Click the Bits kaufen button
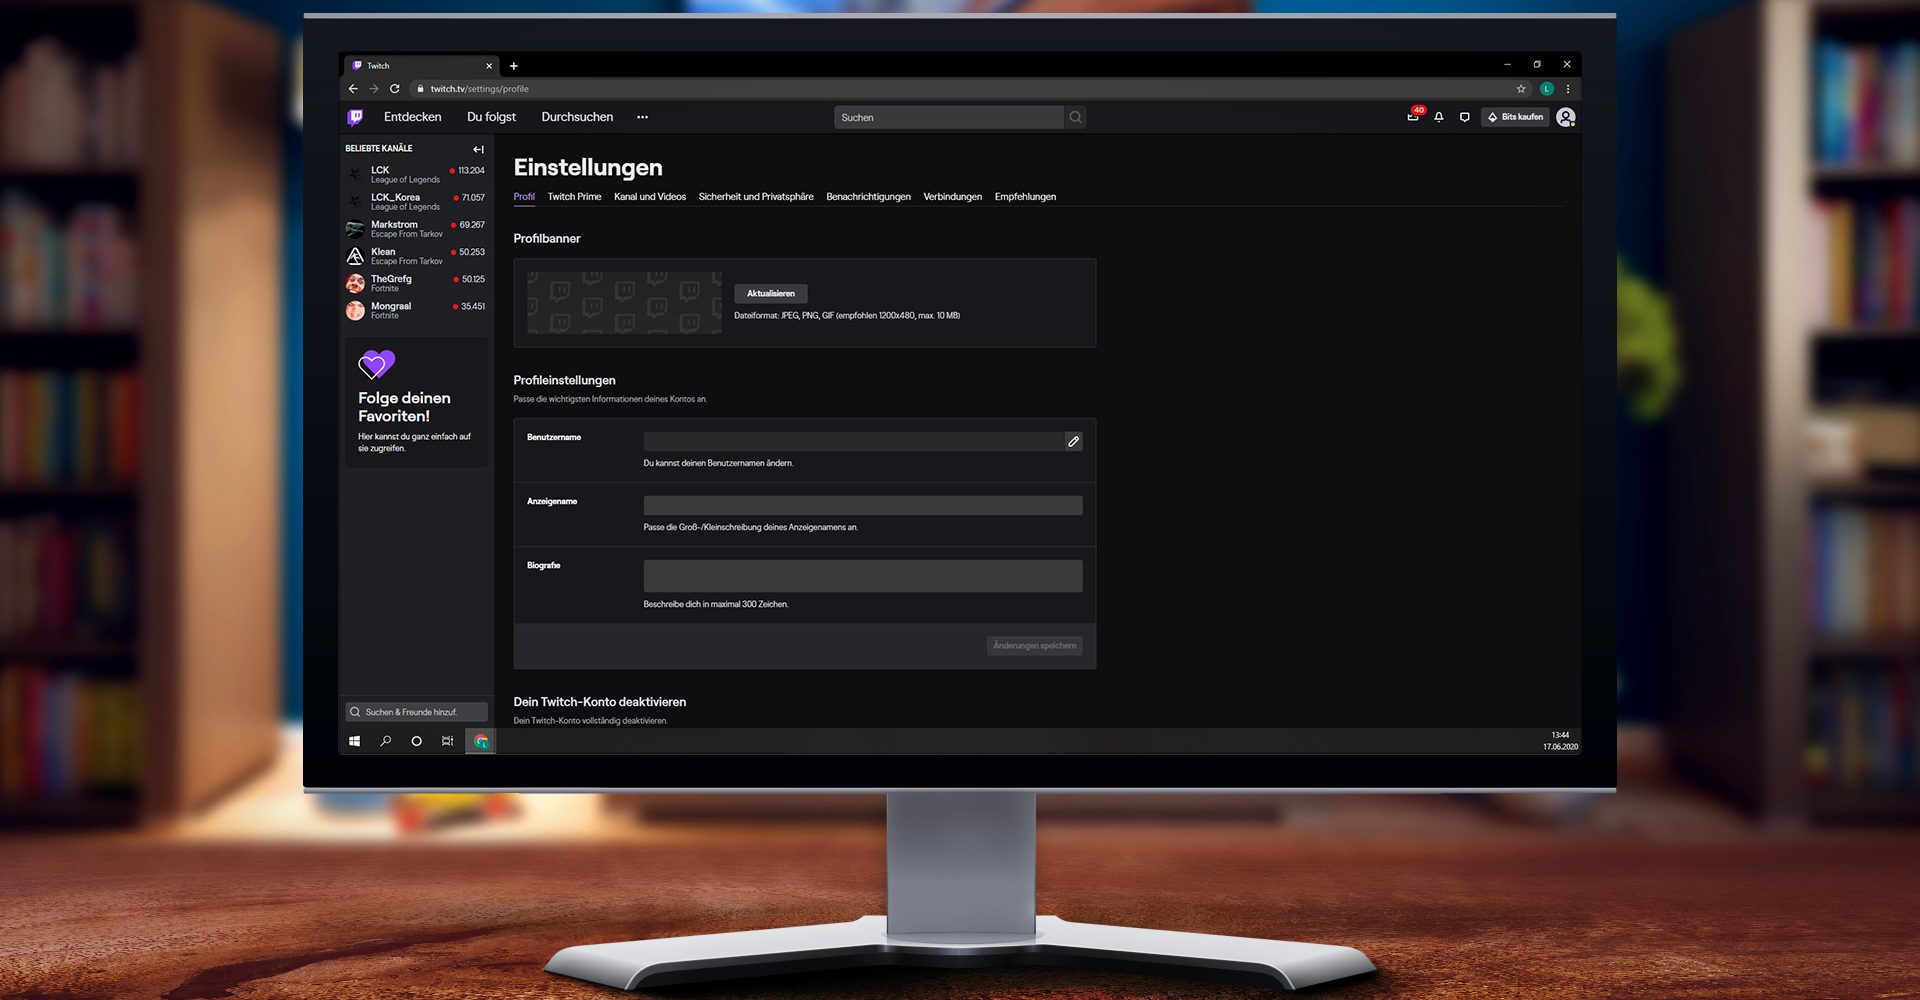The width and height of the screenshot is (1920, 1000). 1516,117
